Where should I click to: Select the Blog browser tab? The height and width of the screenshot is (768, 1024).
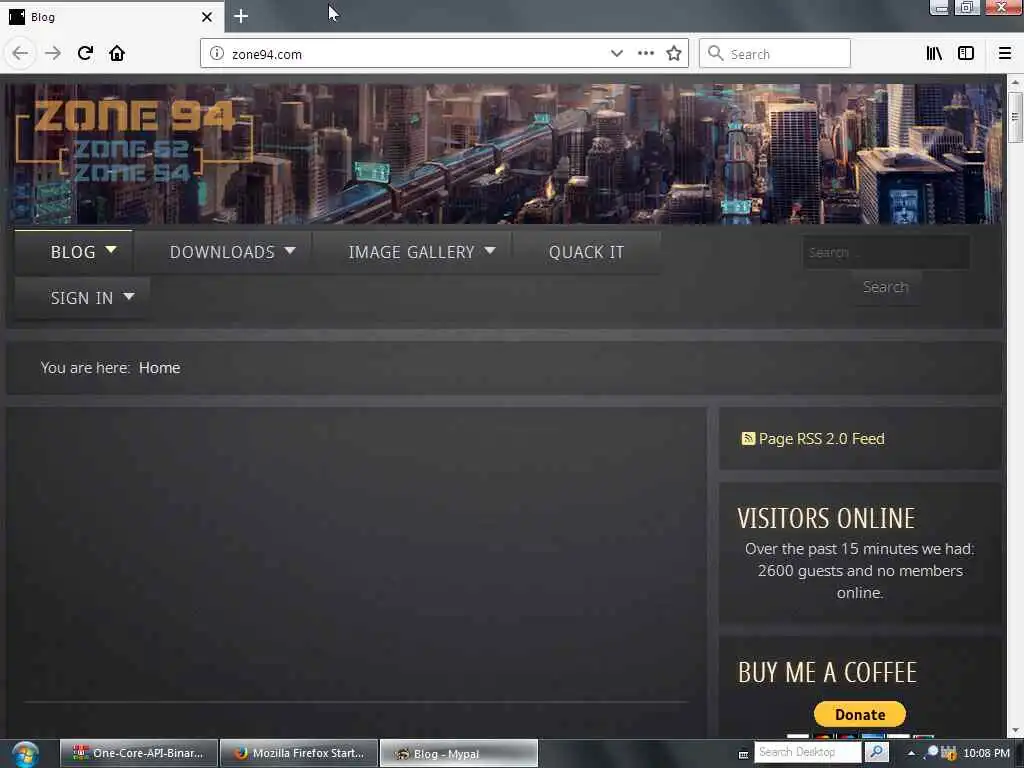click(112, 17)
